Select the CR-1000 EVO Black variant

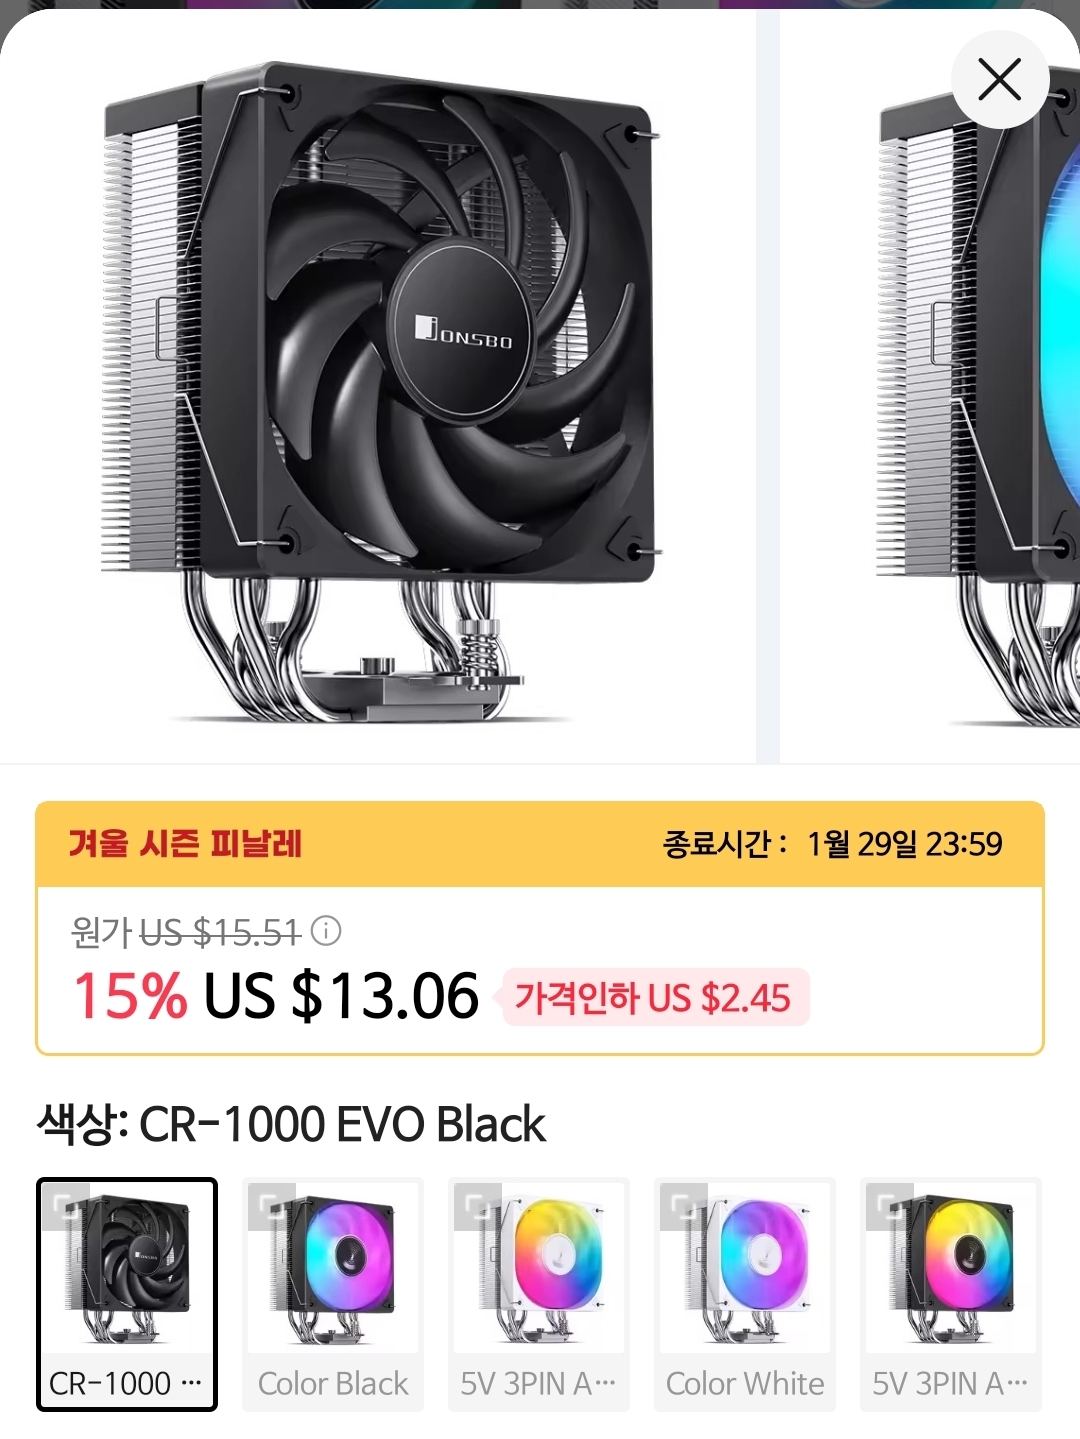point(127,1294)
